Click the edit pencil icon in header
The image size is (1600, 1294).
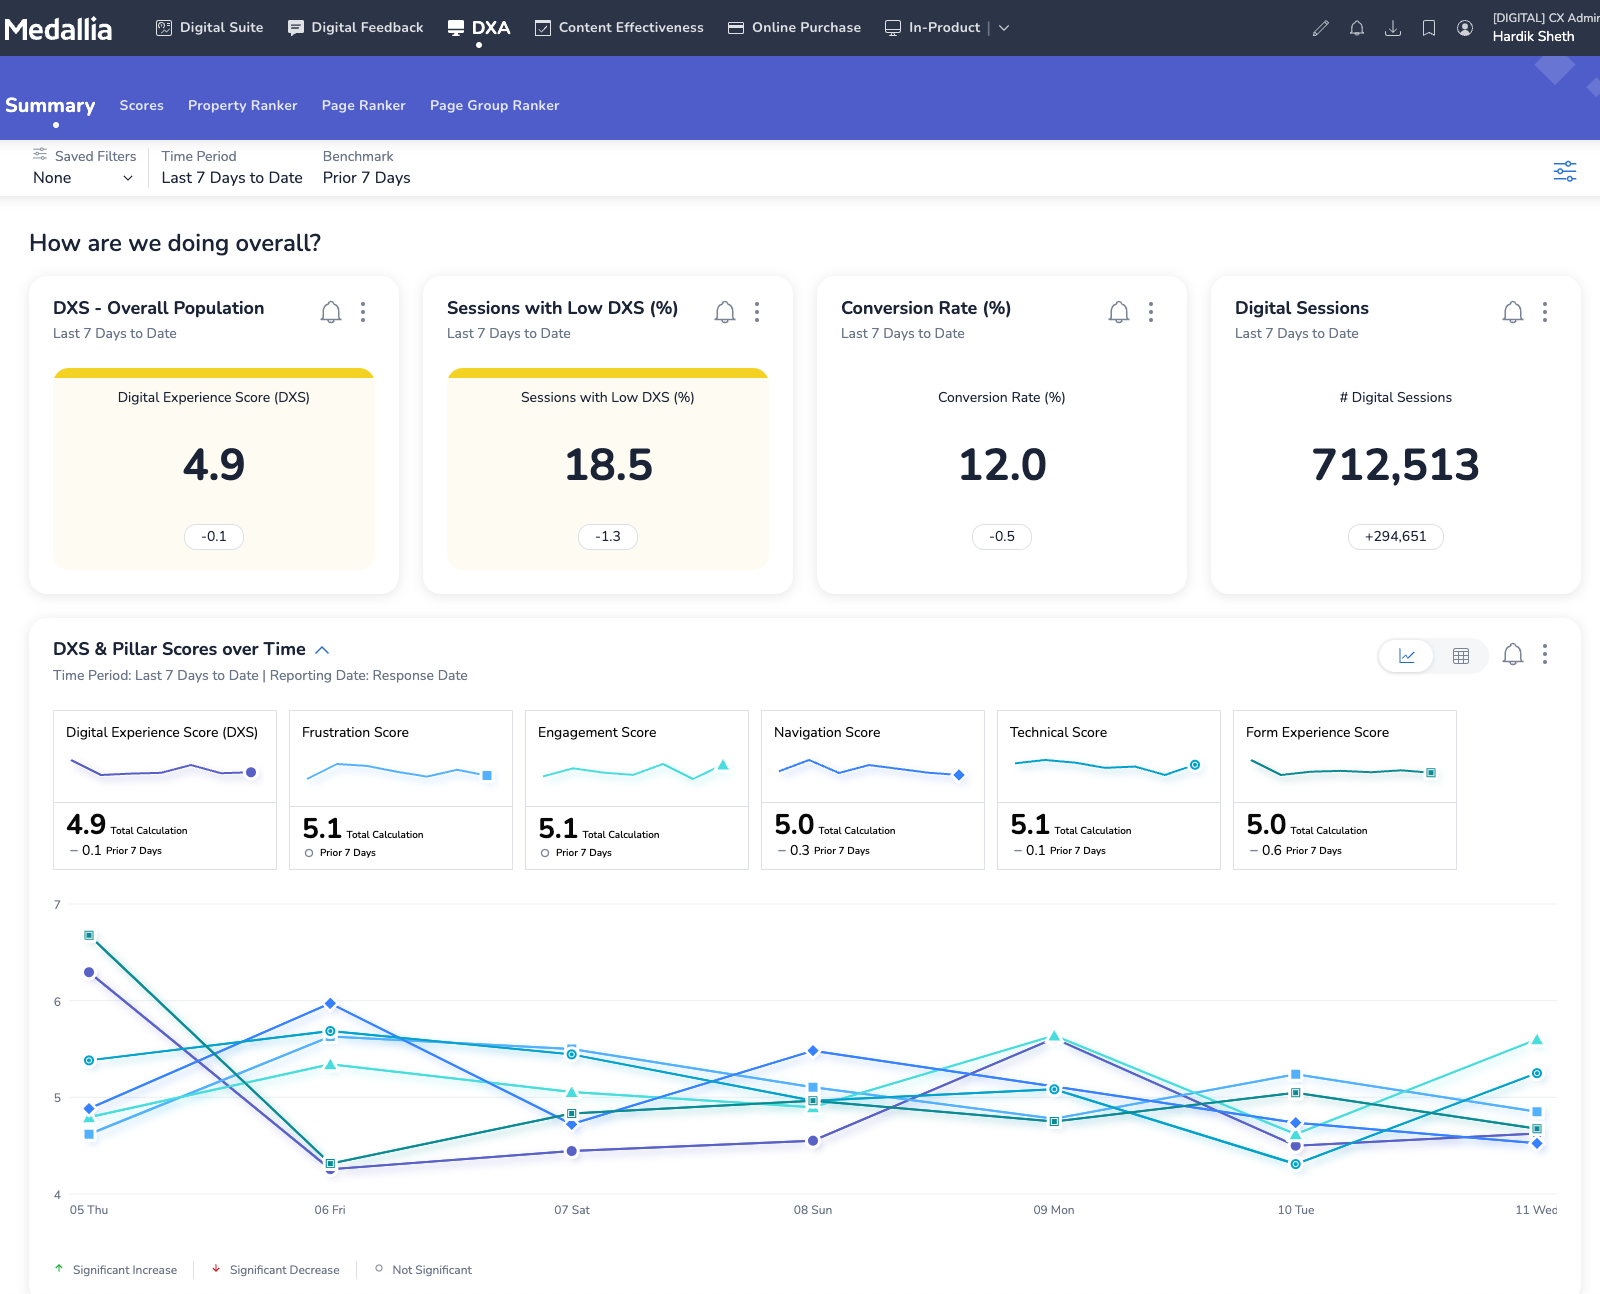1320,28
